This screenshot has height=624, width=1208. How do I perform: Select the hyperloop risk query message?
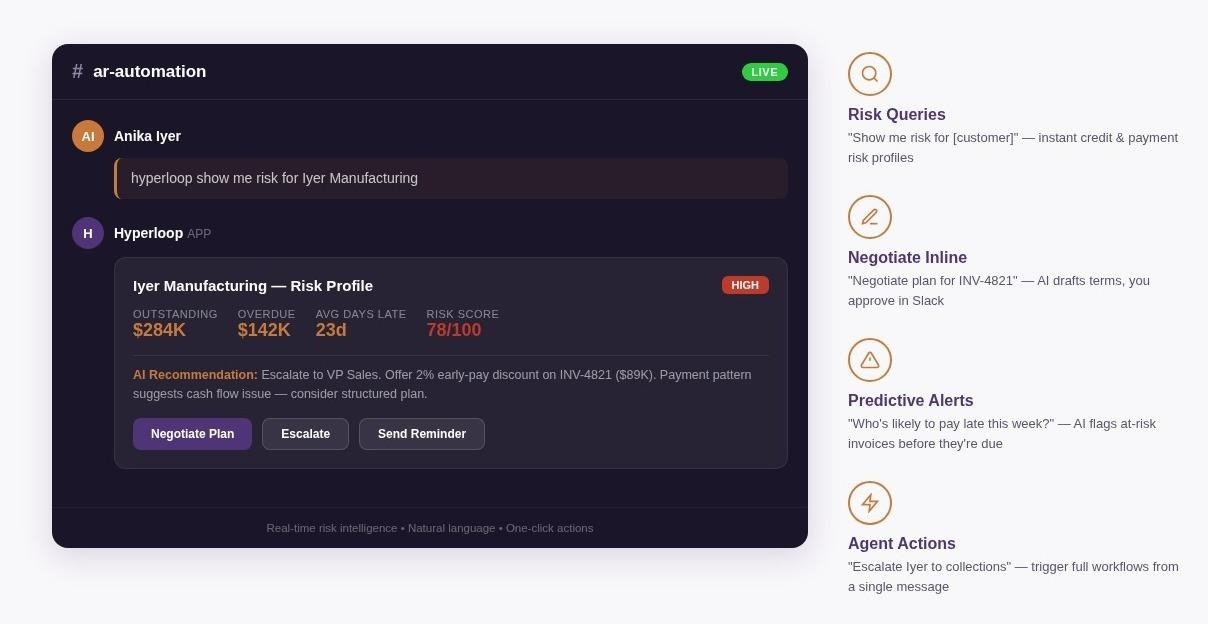(x=451, y=178)
